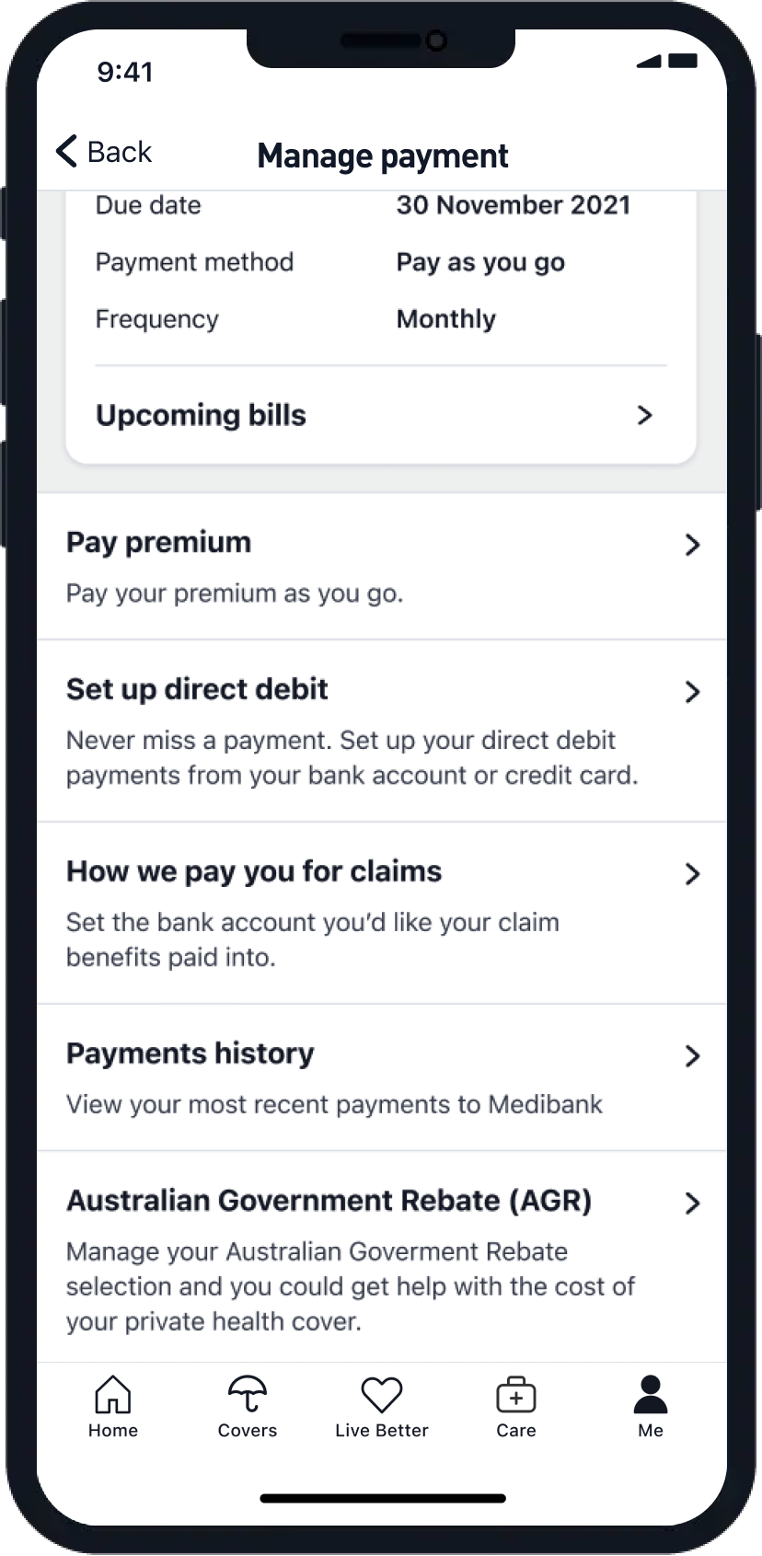Expand Set up direct debit via its chevron
The height and width of the screenshot is (1556, 762).
pyautogui.click(x=691, y=692)
